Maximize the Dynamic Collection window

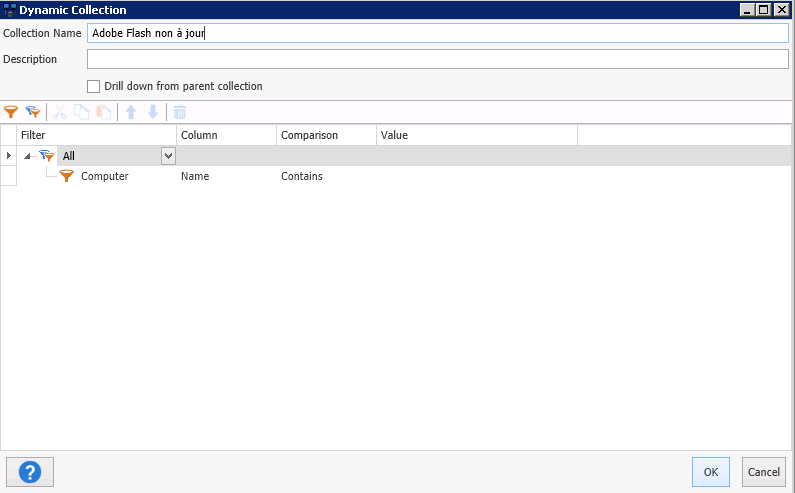764,10
